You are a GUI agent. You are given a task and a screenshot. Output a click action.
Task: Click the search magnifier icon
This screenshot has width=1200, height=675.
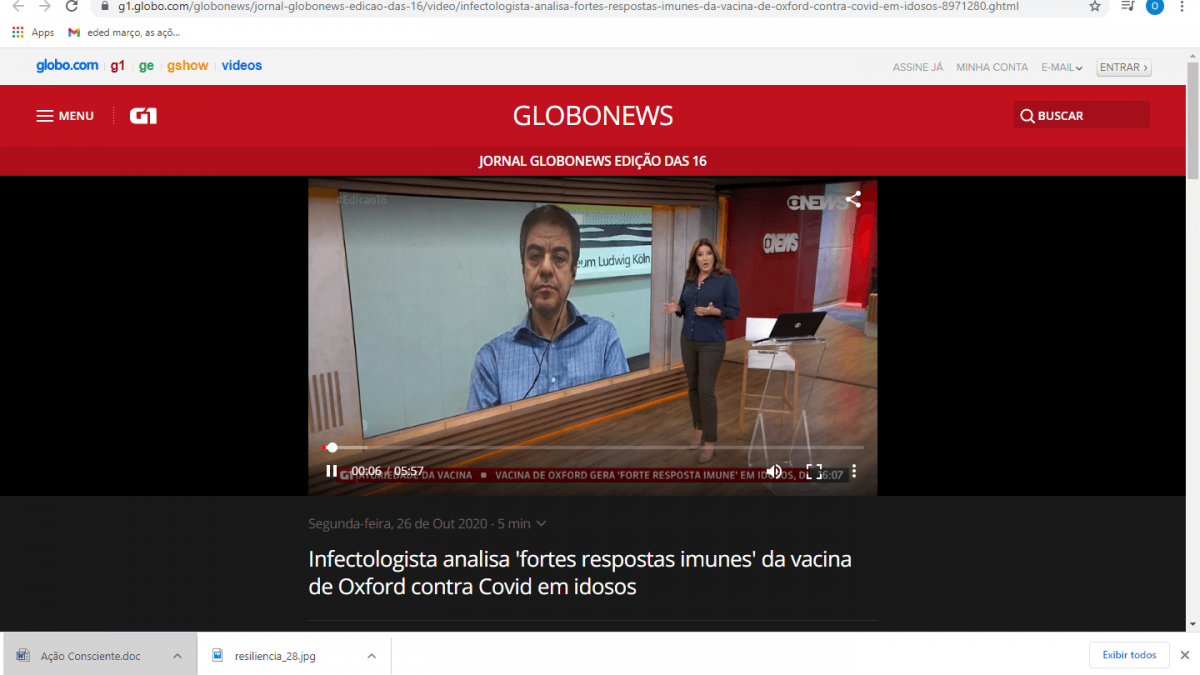(1027, 116)
